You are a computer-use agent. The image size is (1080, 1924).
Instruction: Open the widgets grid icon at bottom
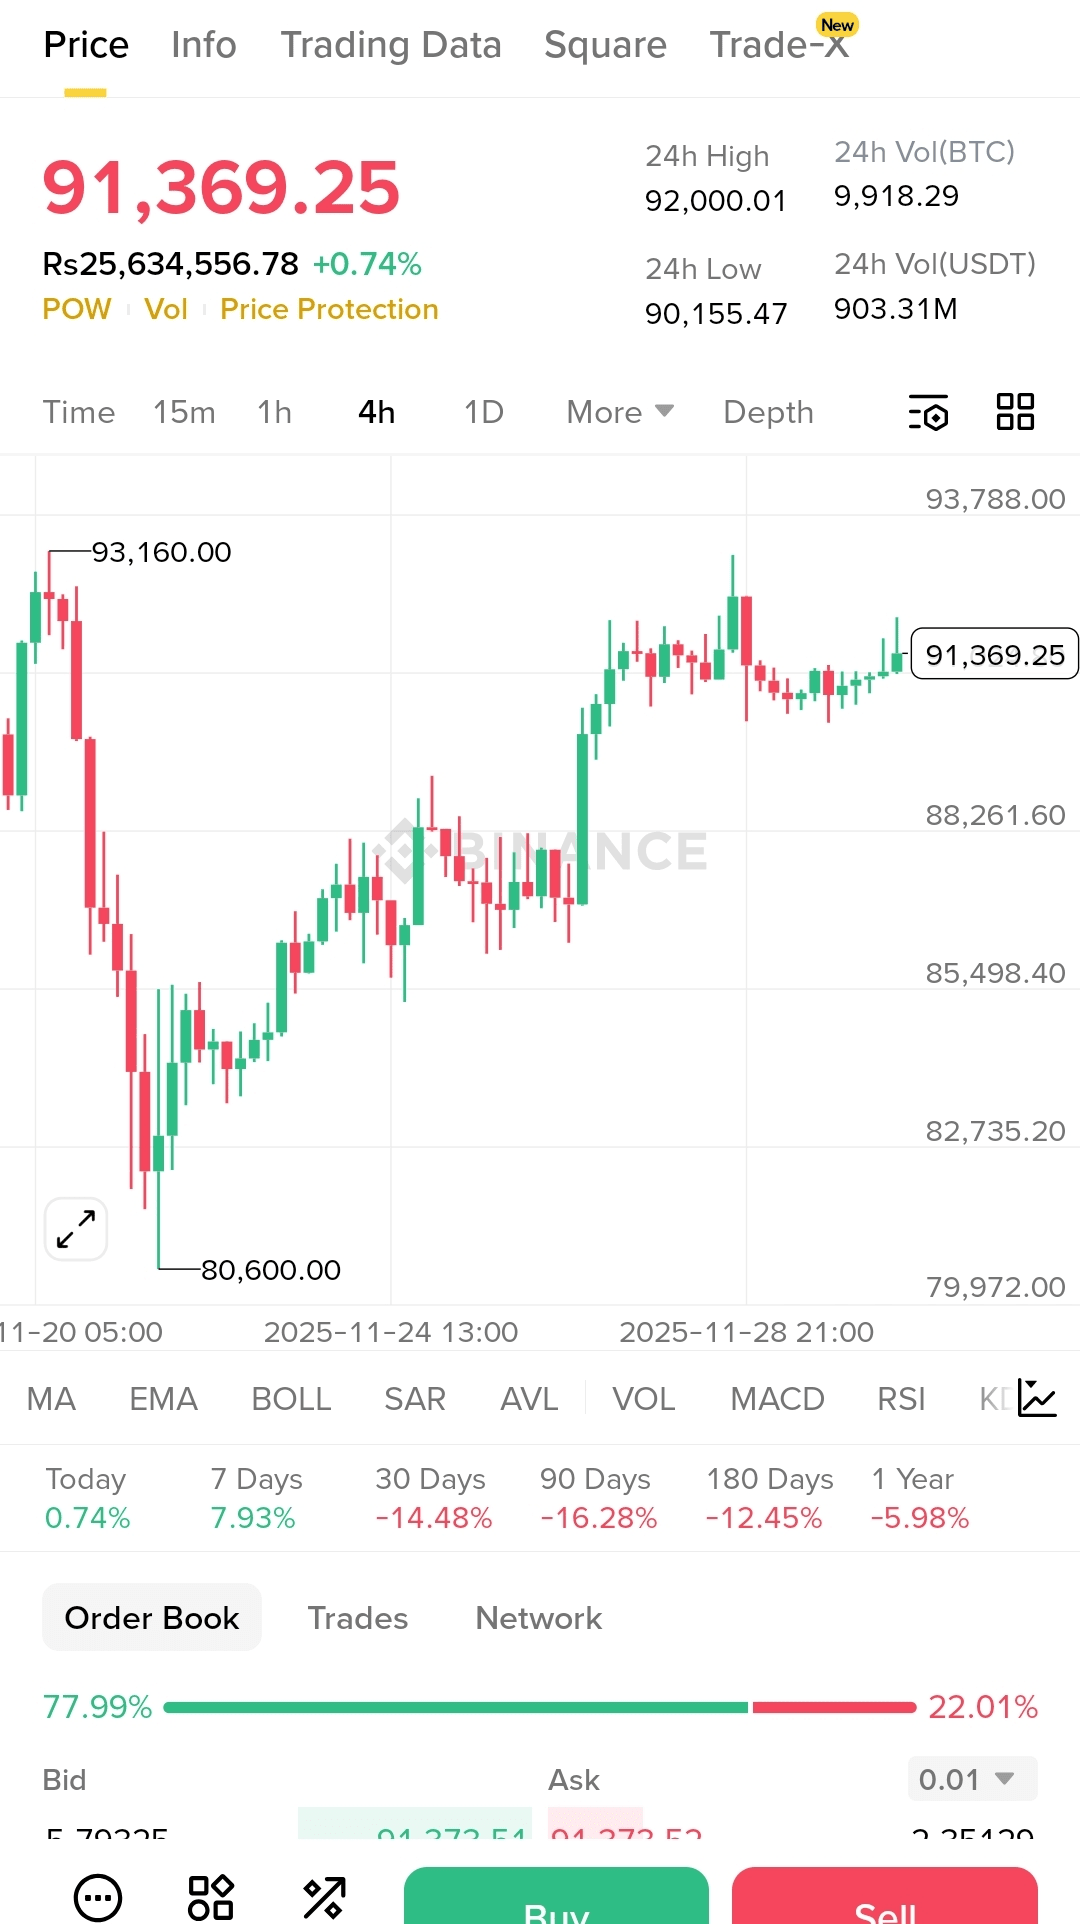(x=209, y=1896)
